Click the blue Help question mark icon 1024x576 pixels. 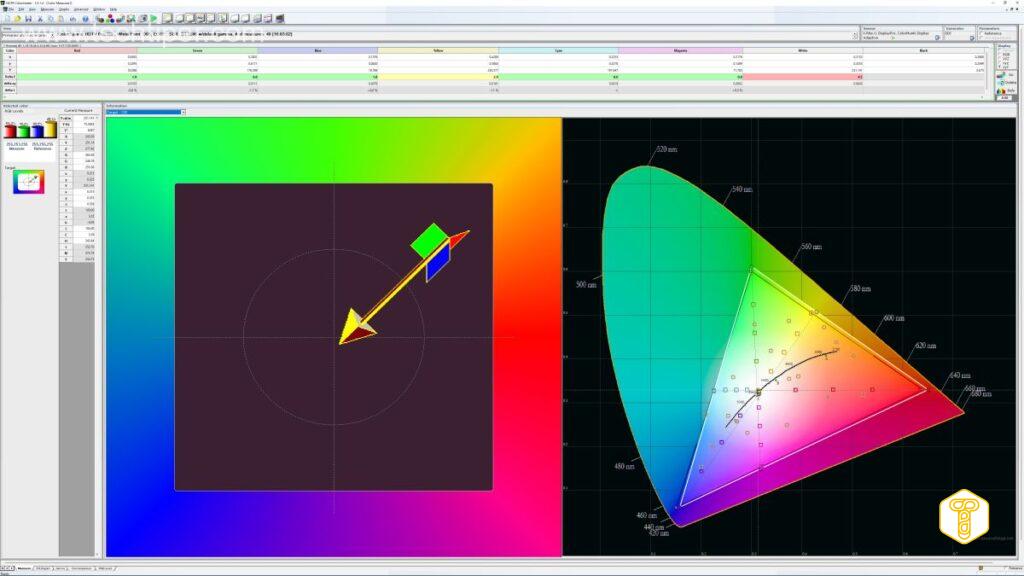pos(85,18)
